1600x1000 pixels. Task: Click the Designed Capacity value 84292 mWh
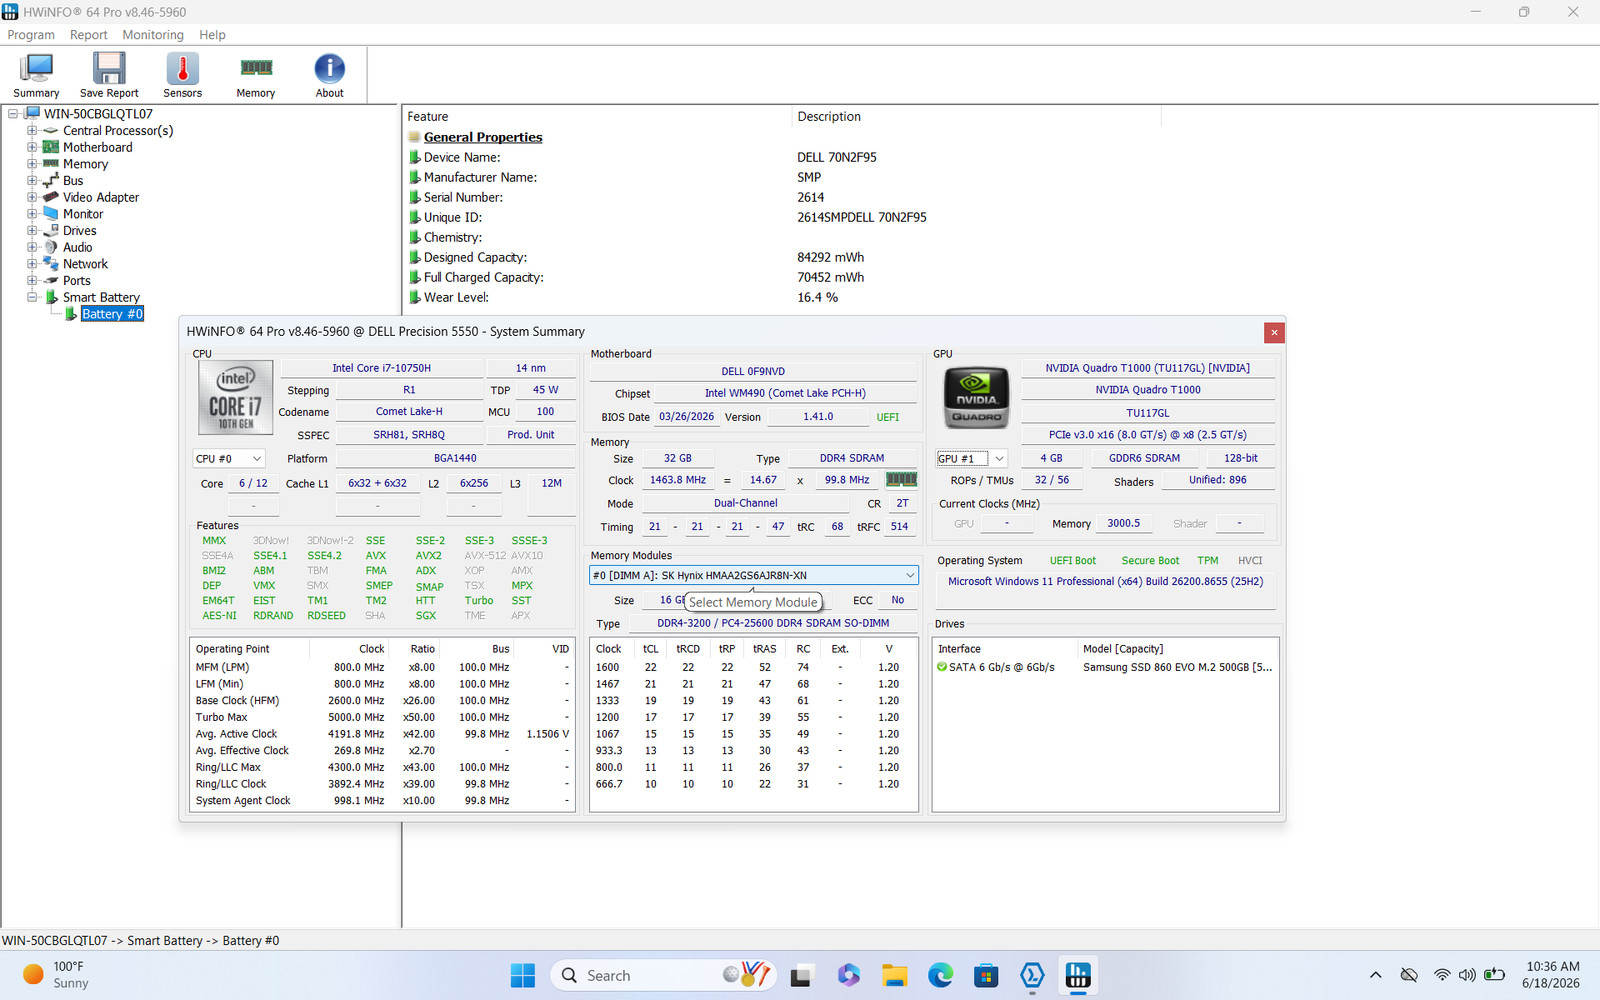tap(831, 257)
